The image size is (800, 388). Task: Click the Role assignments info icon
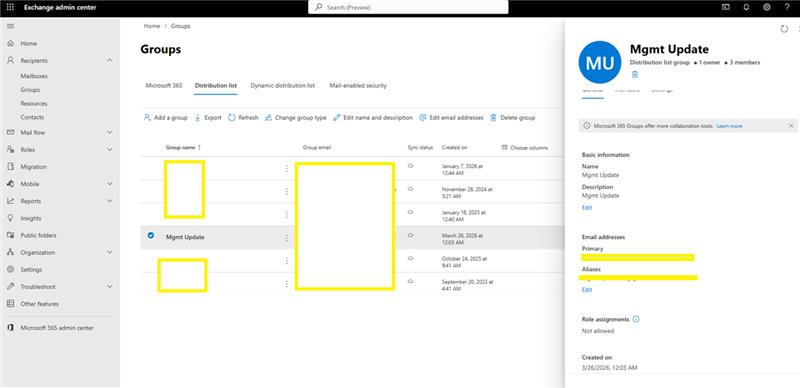tap(636, 319)
